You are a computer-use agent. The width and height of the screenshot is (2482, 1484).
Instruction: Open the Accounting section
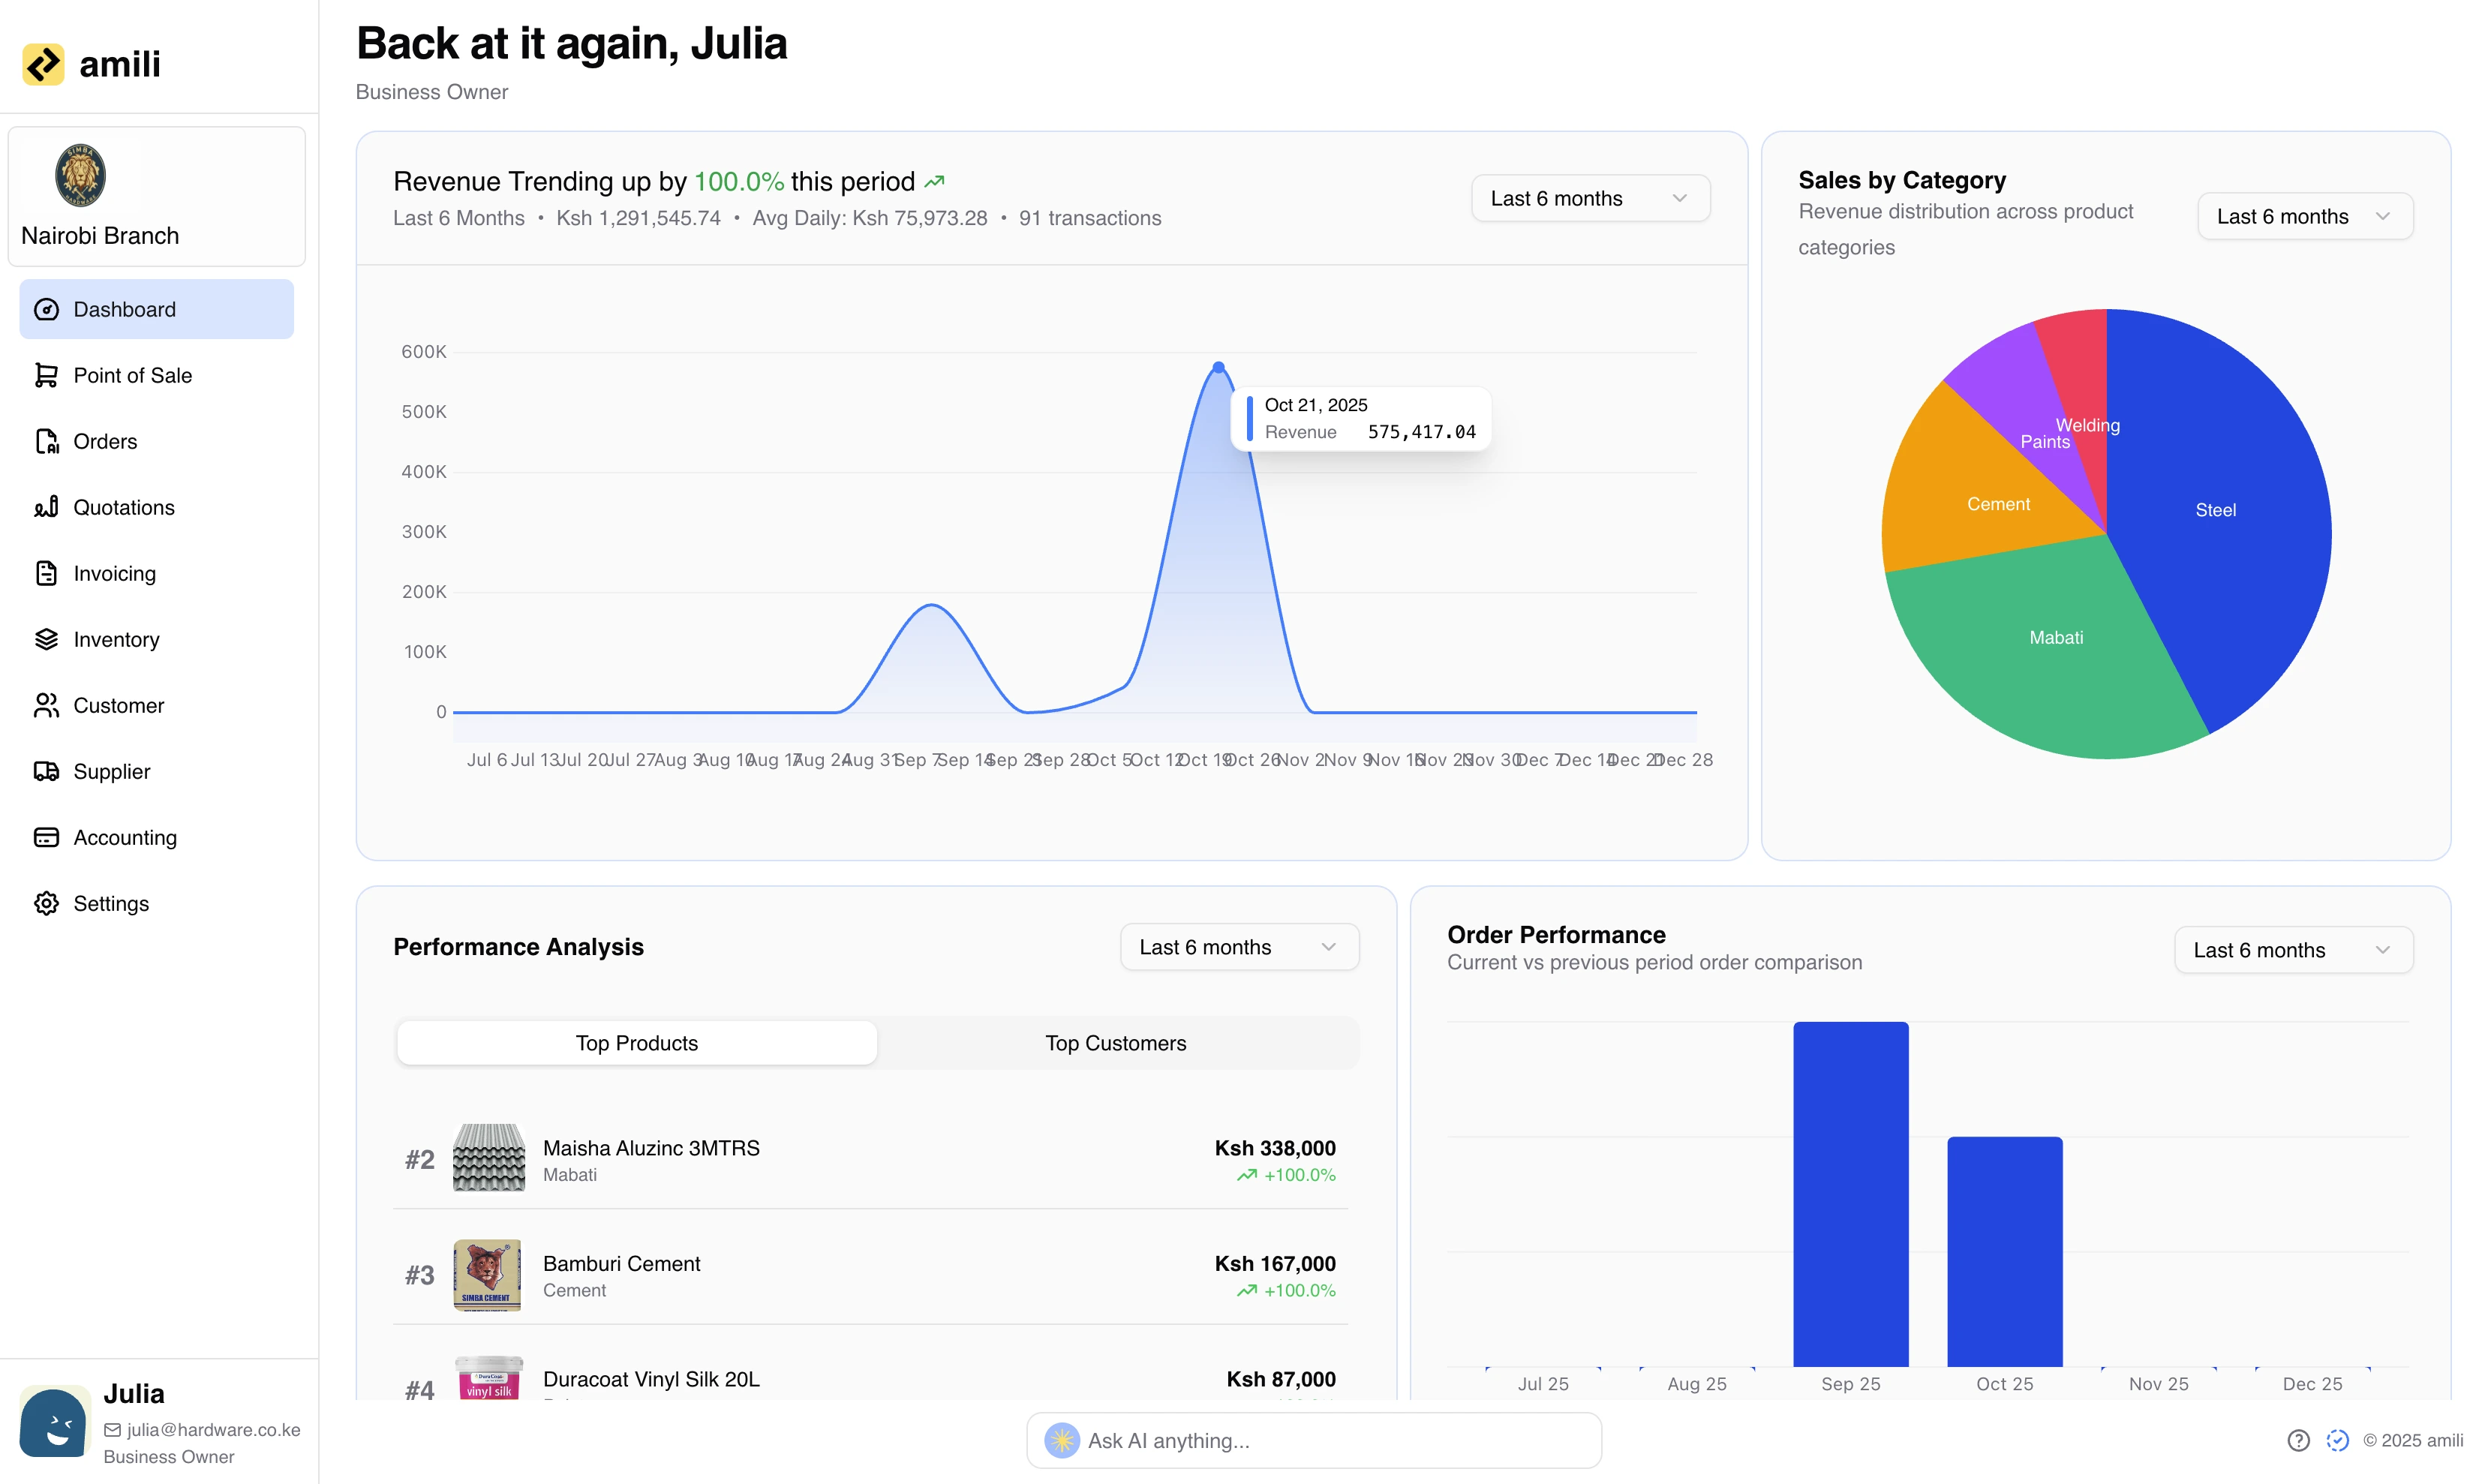[125, 837]
